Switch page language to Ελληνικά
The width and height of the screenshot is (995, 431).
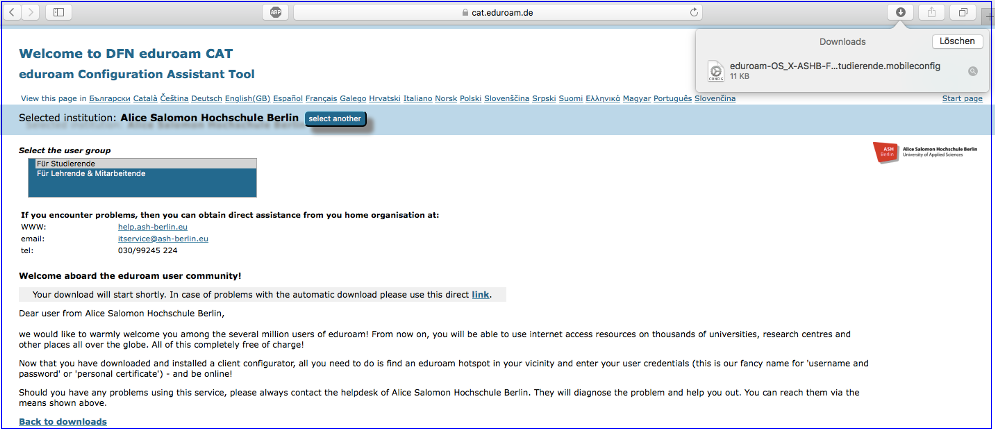[x=603, y=98]
